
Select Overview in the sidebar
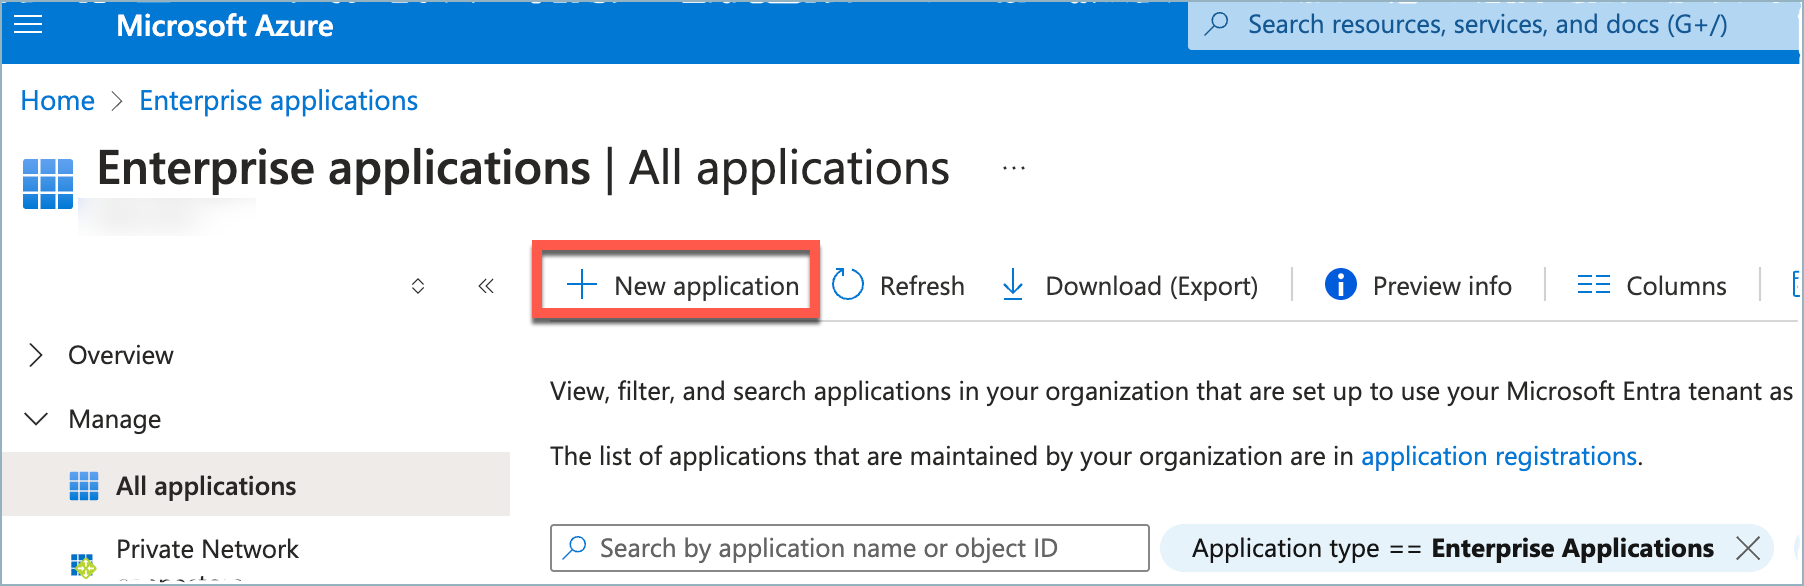coord(121,355)
